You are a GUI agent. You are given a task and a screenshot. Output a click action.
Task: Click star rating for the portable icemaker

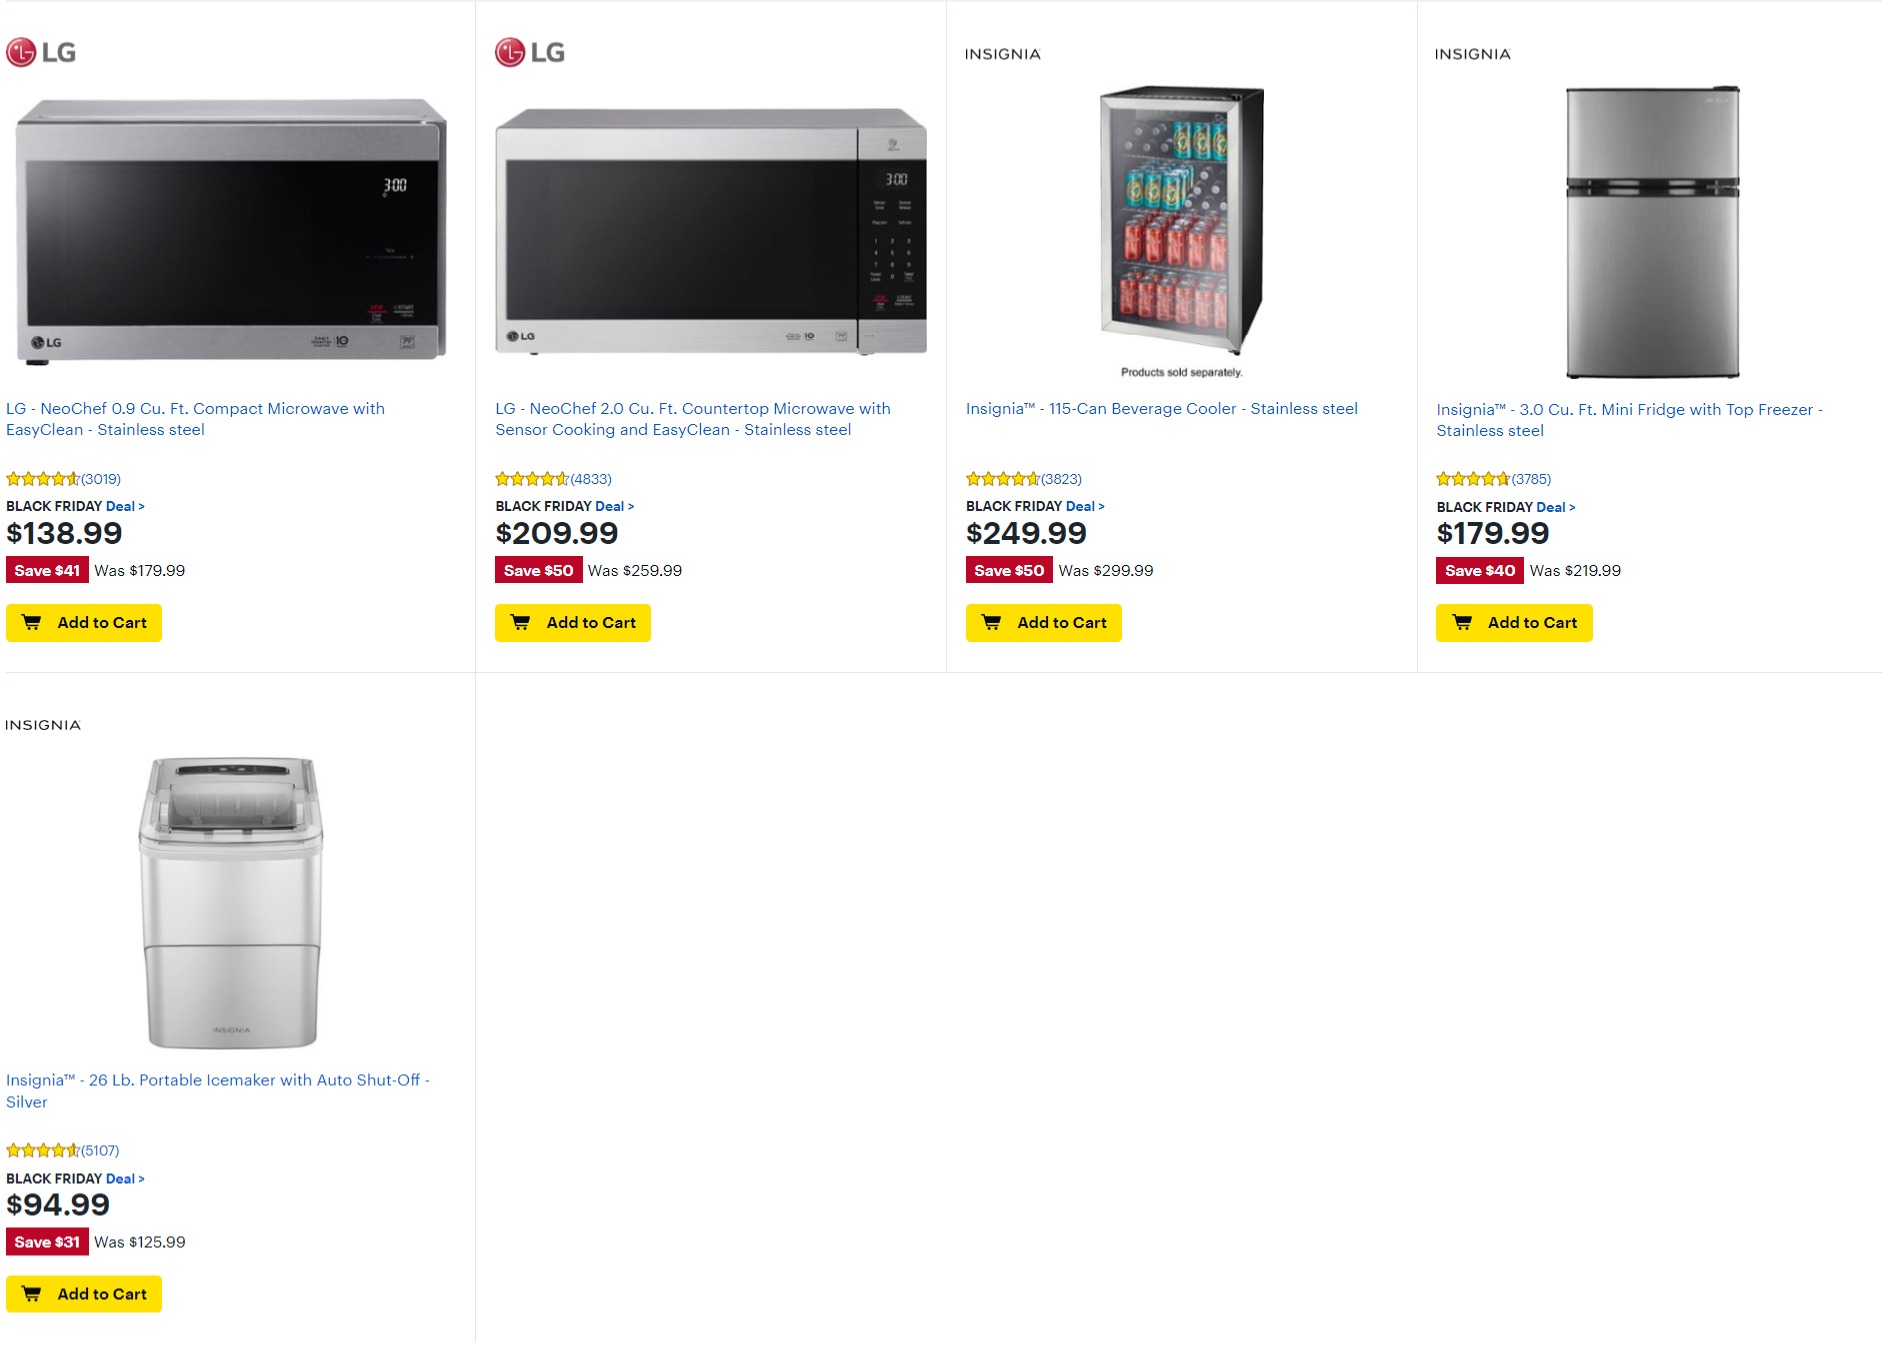coord(43,1151)
